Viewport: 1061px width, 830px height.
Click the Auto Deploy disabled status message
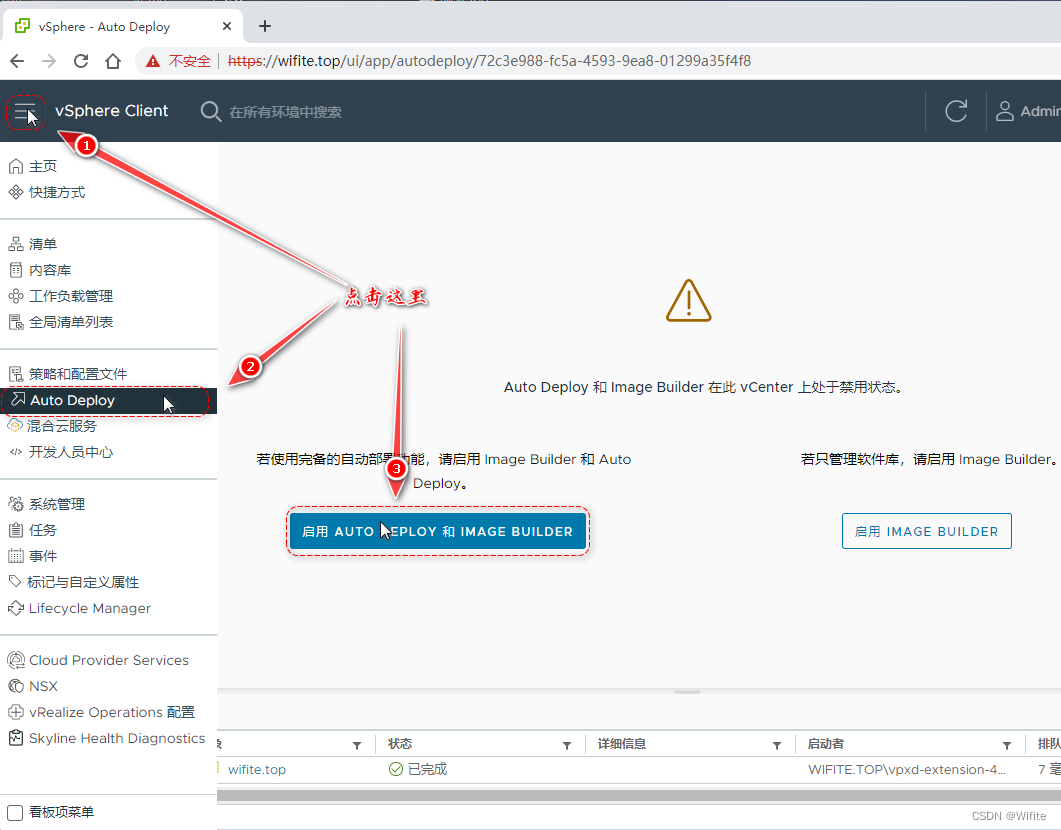click(704, 387)
